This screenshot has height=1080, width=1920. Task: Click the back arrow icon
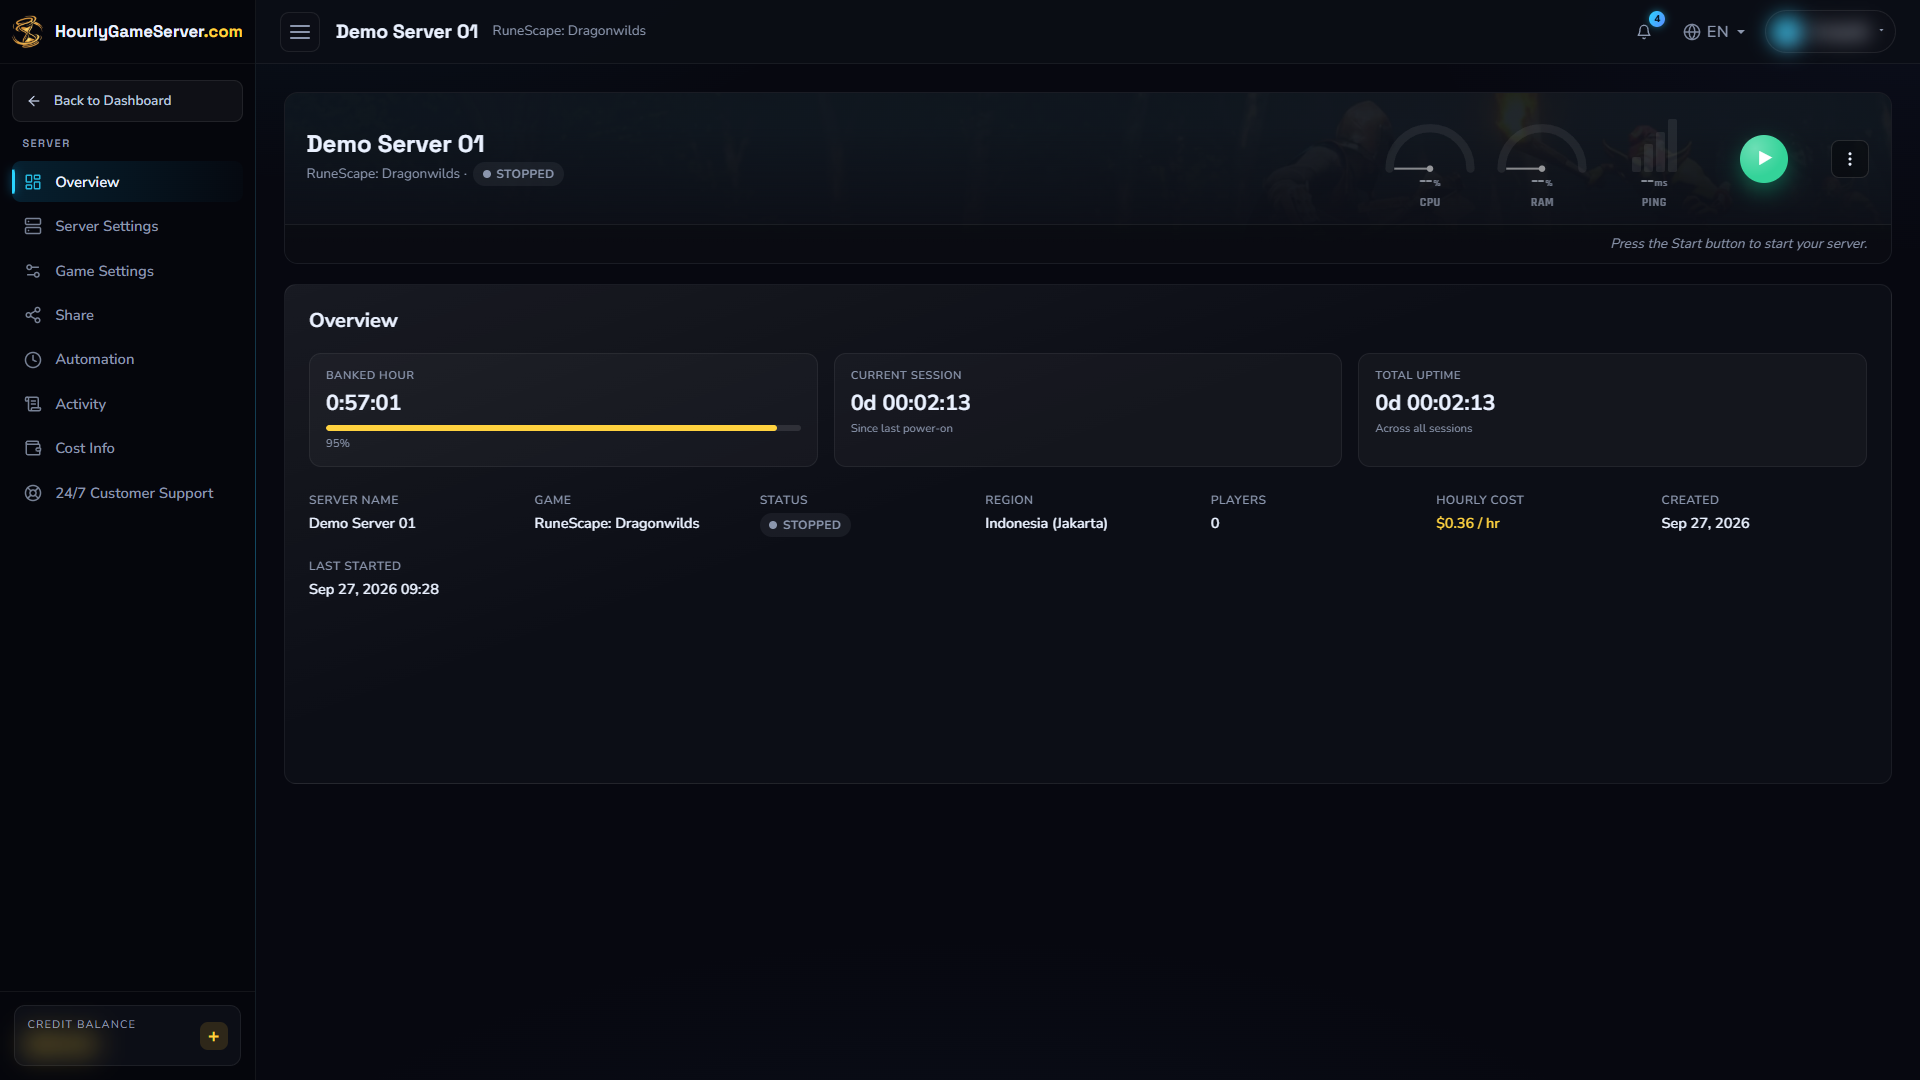pyautogui.click(x=34, y=101)
